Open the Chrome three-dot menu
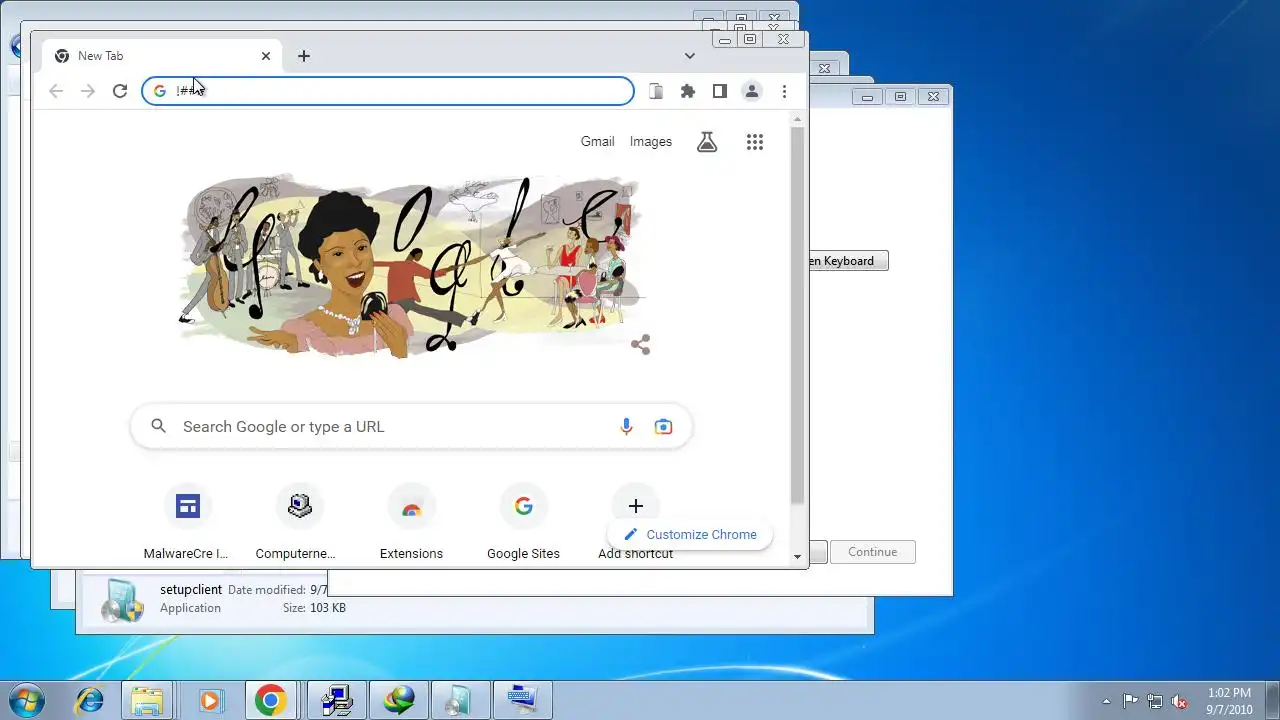Viewport: 1280px width, 720px height. (x=784, y=91)
